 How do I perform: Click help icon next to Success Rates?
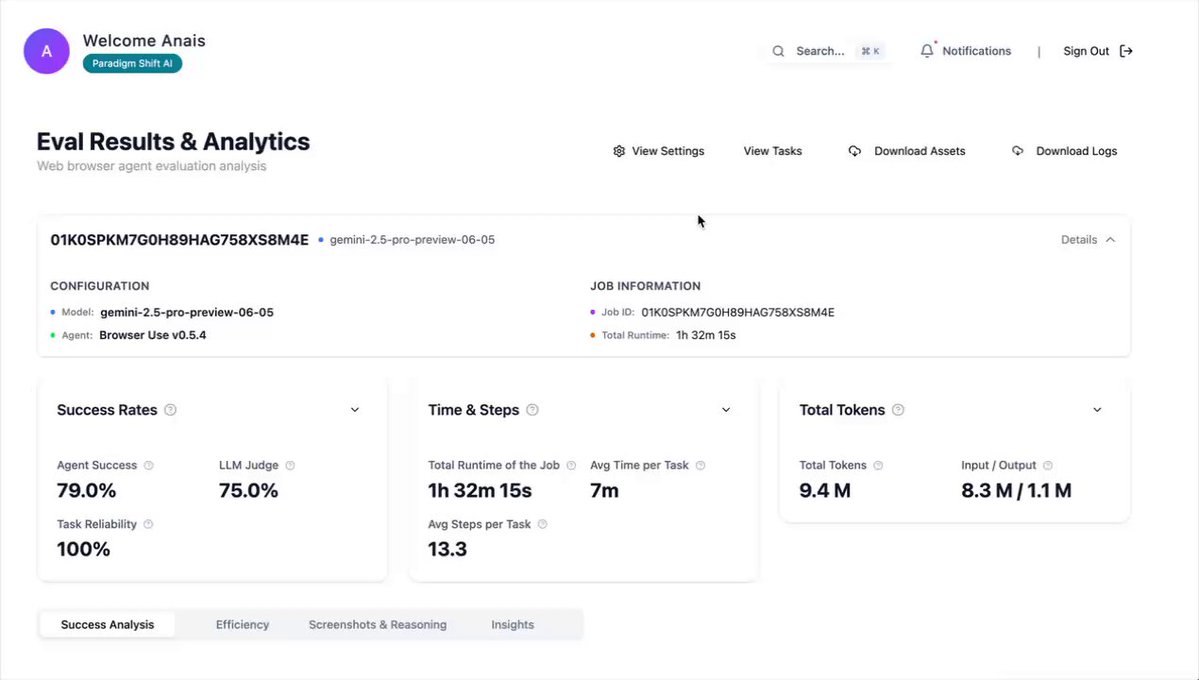[x=171, y=410]
